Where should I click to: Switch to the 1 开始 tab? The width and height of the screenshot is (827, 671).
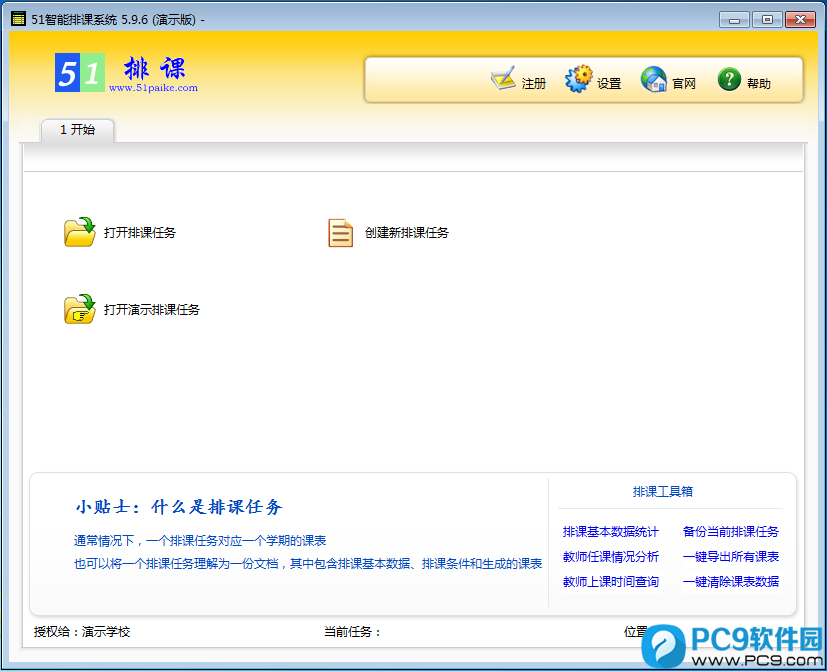pos(78,130)
